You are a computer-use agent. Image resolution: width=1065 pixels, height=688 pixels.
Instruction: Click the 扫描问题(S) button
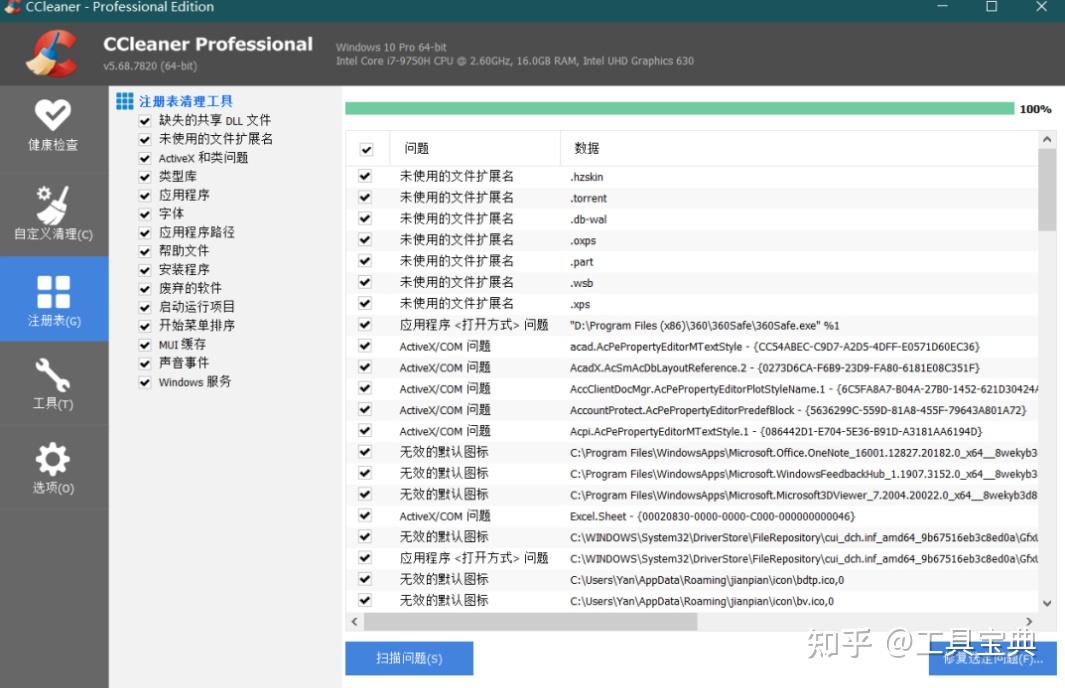click(x=409, y=658)
